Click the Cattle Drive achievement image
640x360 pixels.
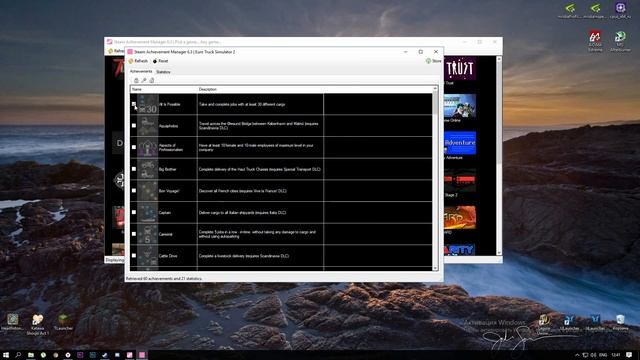pyautogui.click(x=147, y=256)
